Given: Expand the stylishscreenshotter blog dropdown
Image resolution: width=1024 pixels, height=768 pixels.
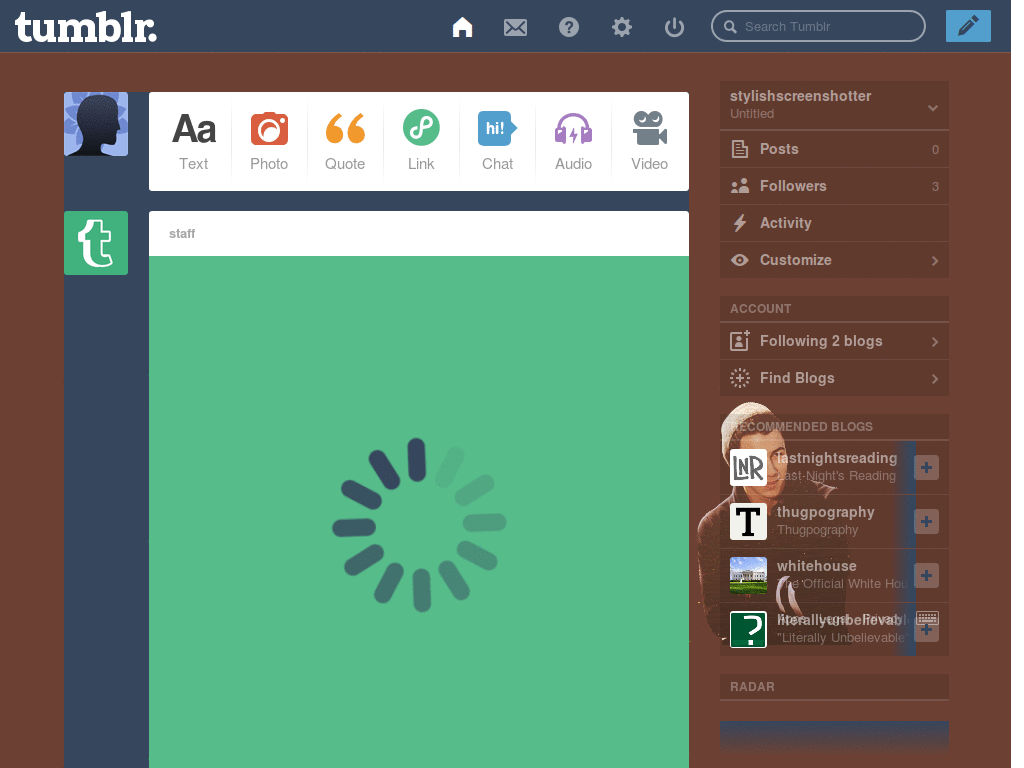Looking at the screenshot, I should (933, 108).
